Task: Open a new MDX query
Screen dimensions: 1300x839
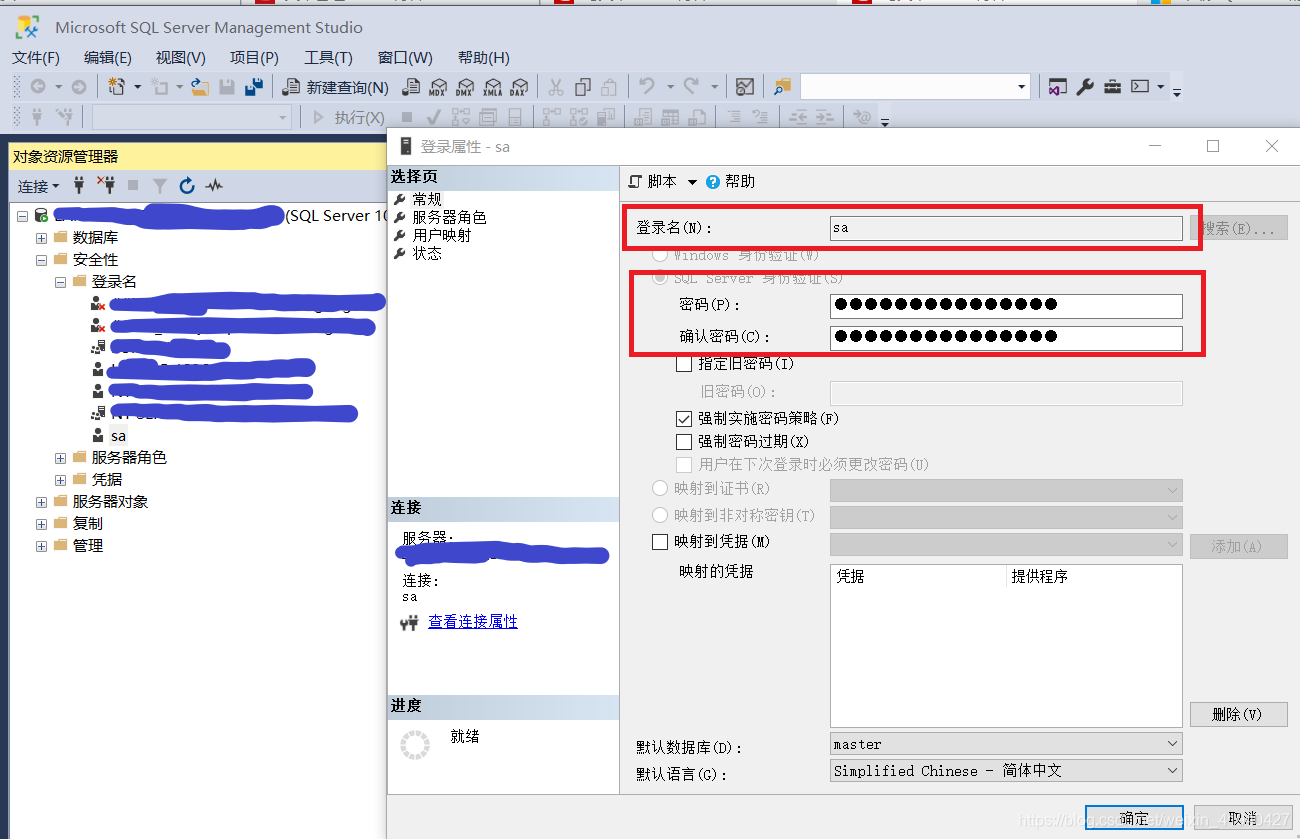Action: click(x=438, y=87)
